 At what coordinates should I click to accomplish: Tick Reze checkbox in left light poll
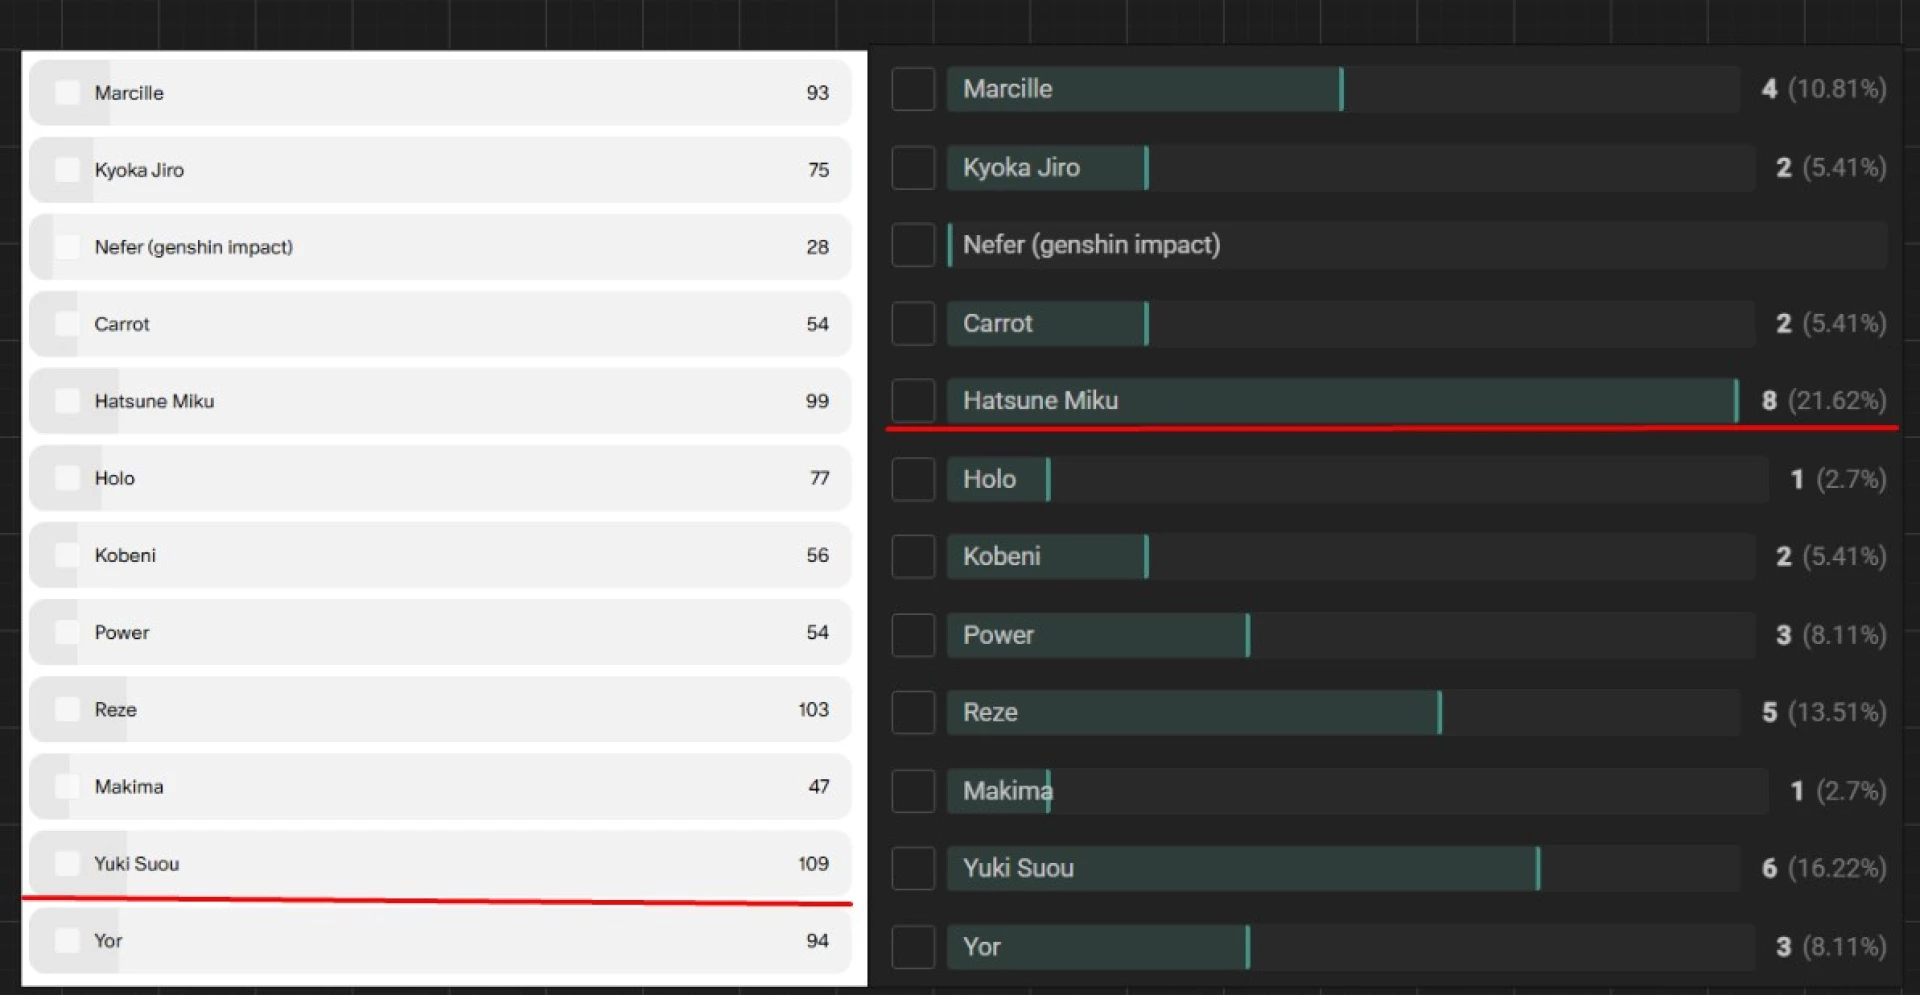pos(67,709)
